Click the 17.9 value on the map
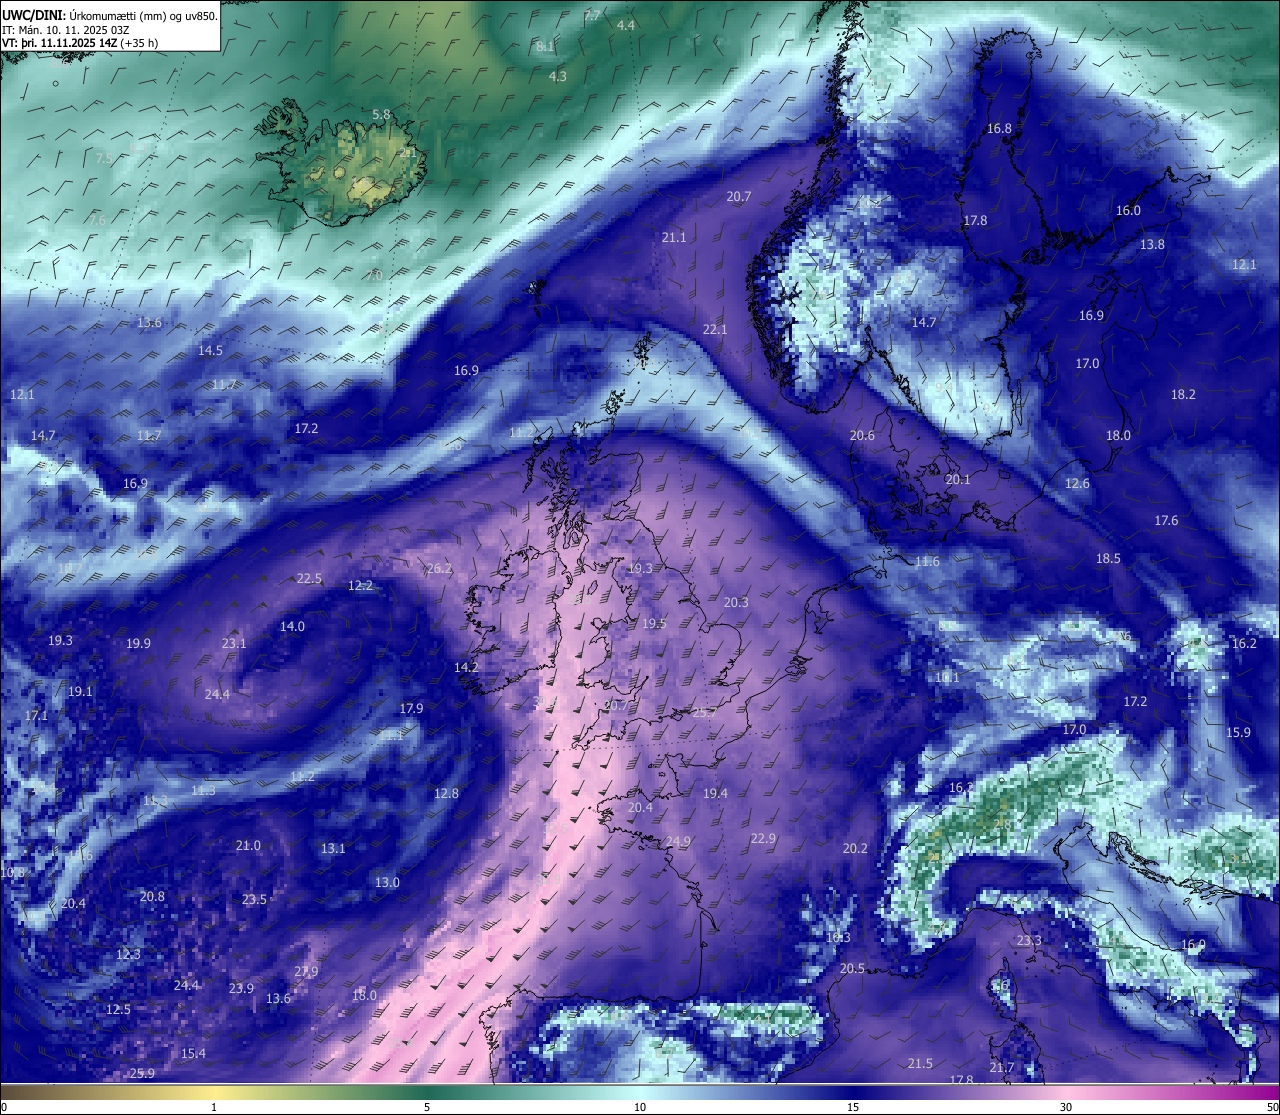The height and width of the screenshot is (1115, 1280). pos(411,708)
